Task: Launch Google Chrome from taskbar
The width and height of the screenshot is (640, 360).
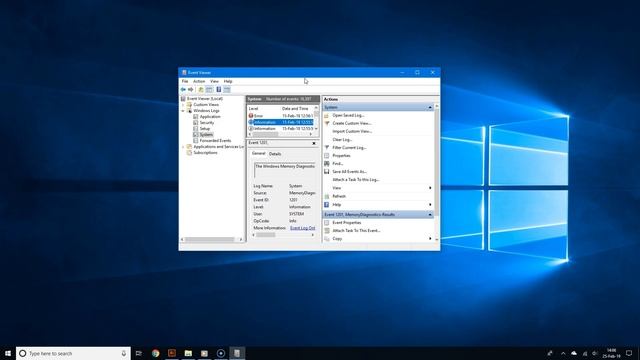Action: (x=156, y=353)
